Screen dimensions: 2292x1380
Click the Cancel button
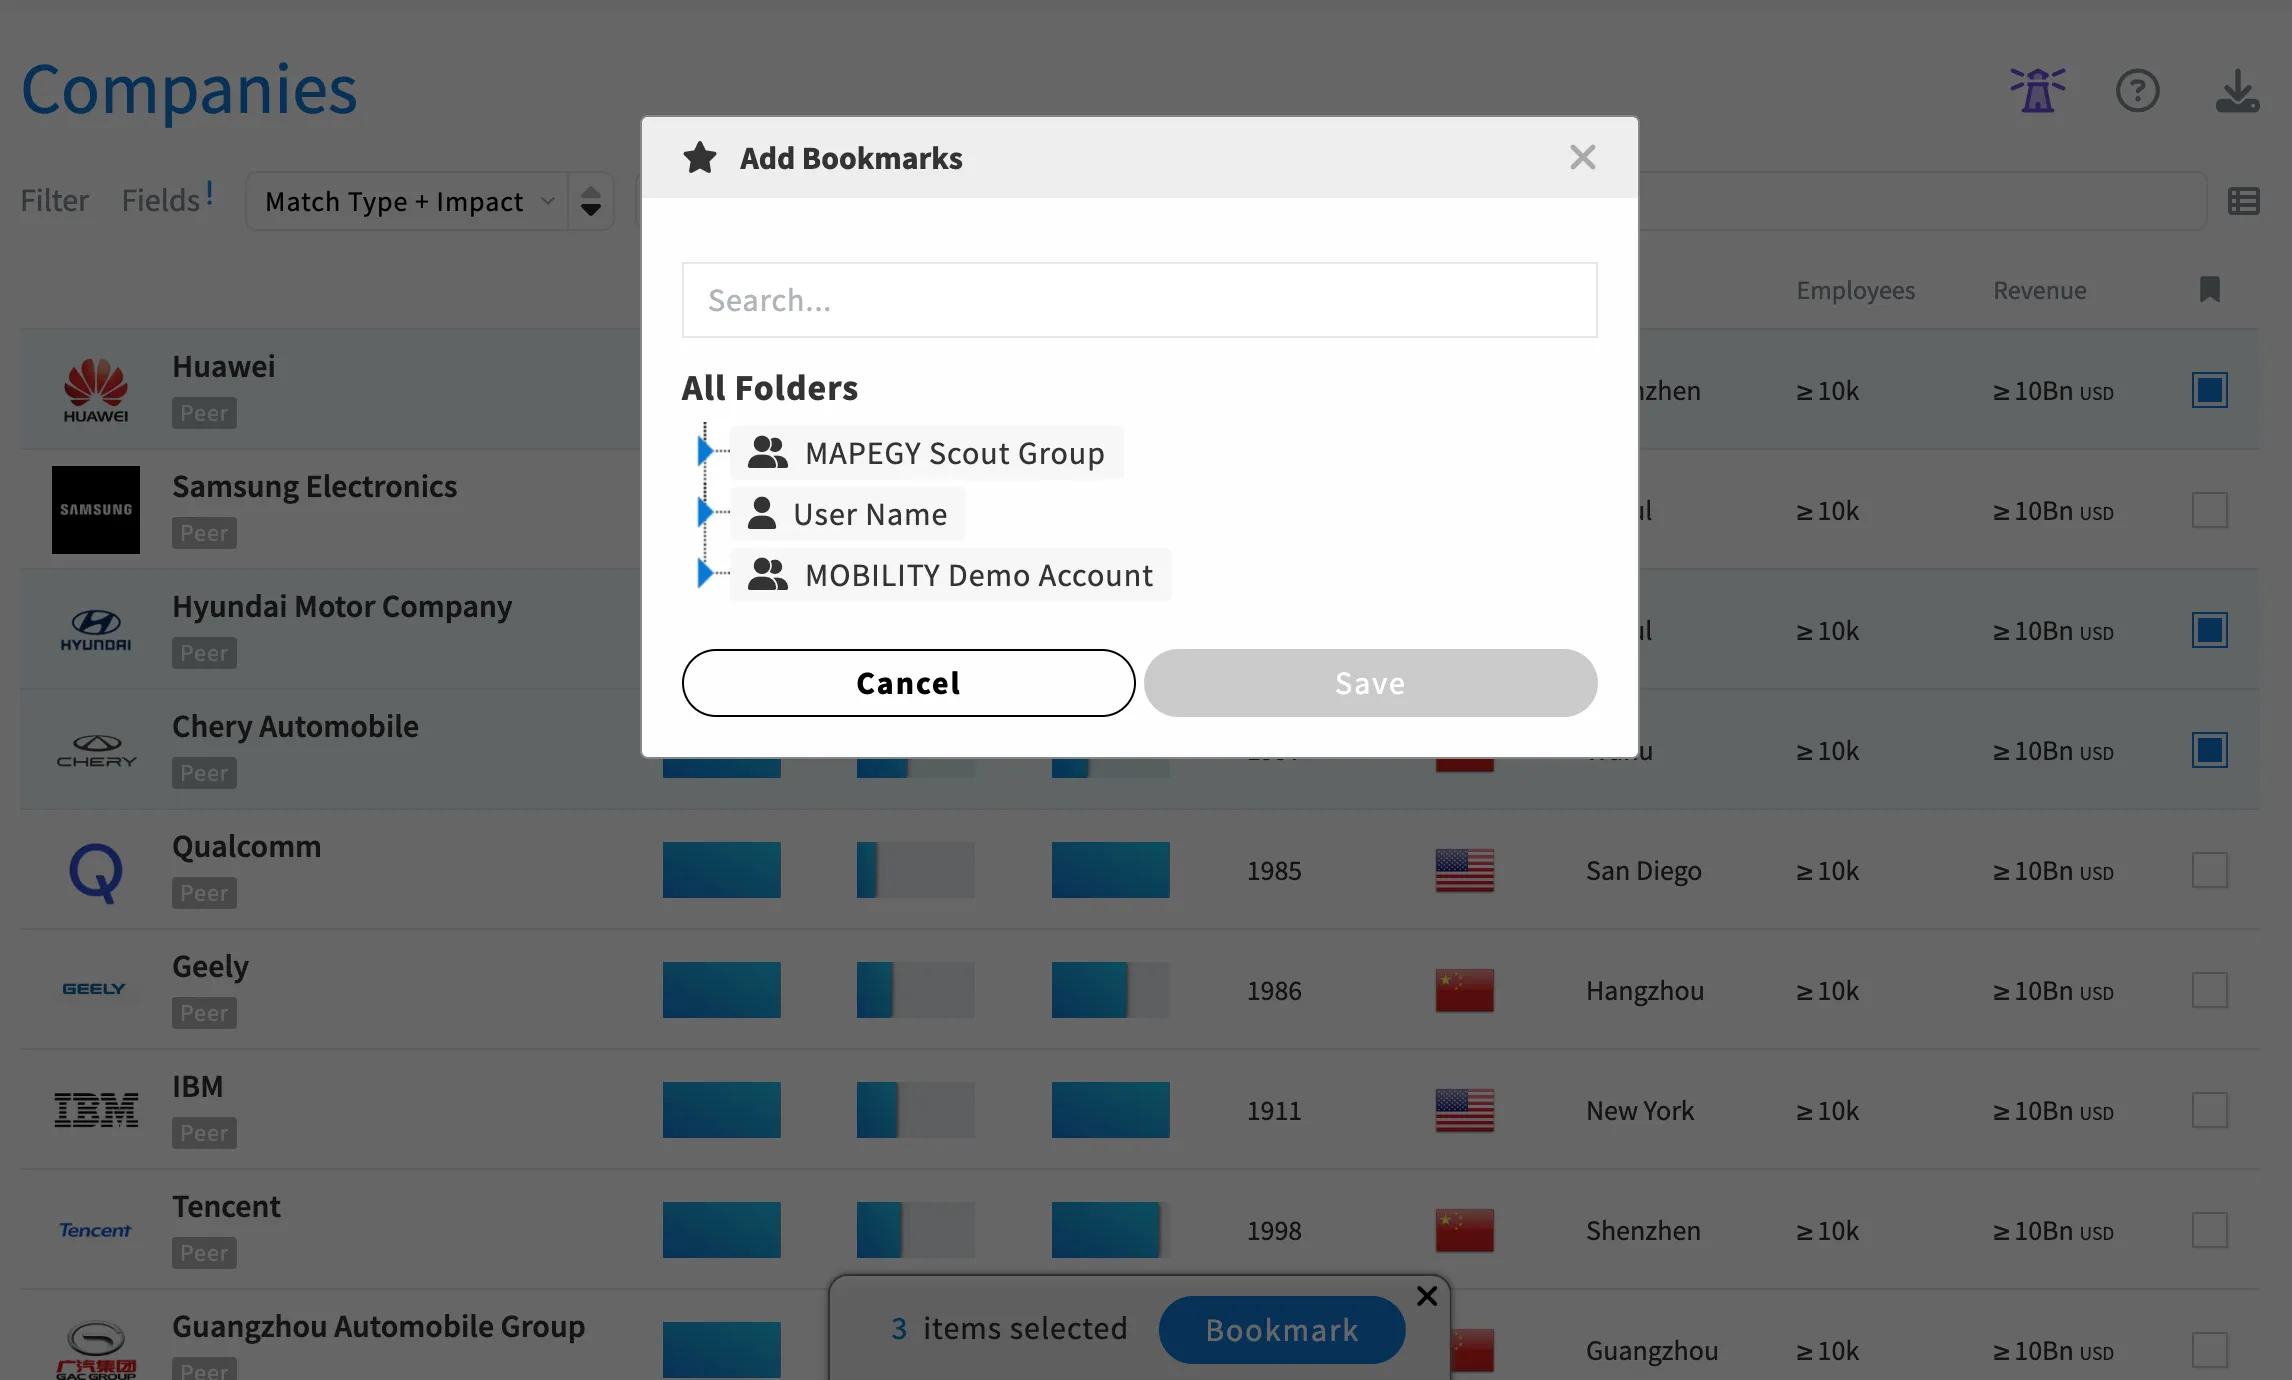click(908, 683)
